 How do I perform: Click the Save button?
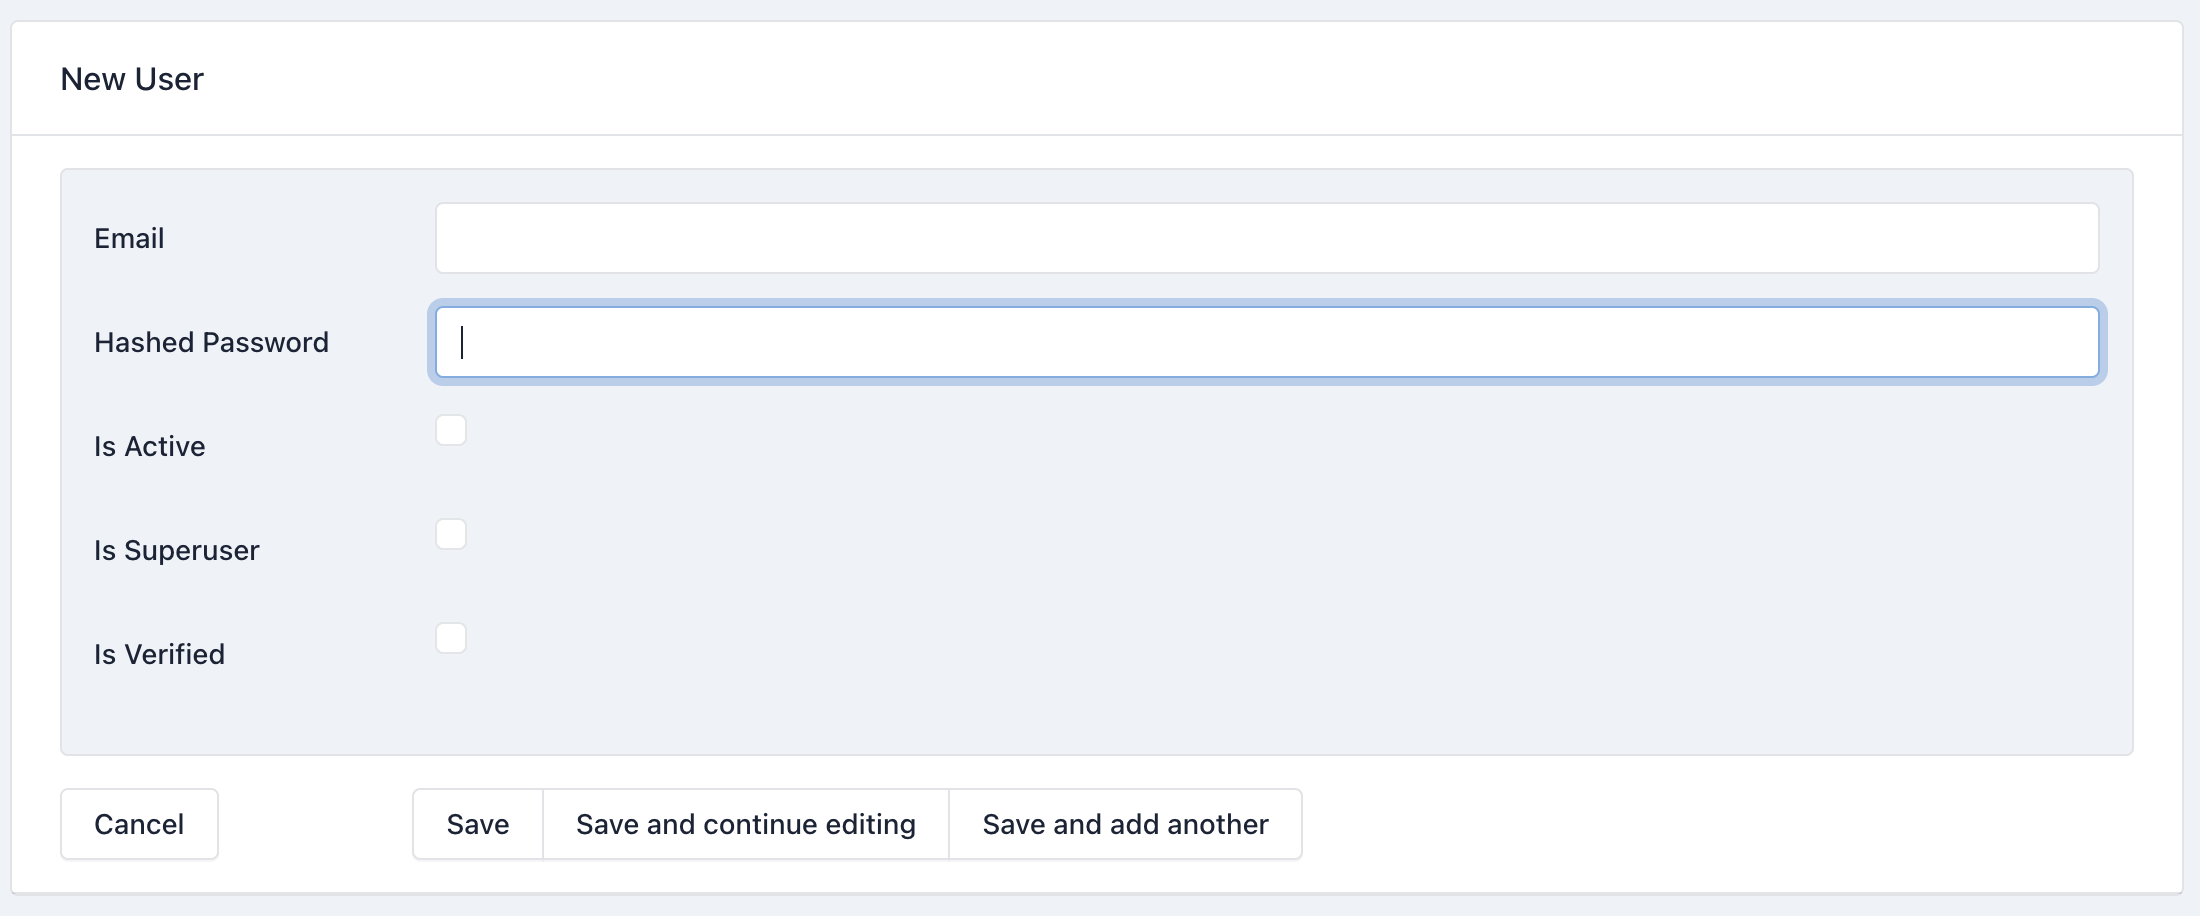pyautogui.click(x=478, y=824)
